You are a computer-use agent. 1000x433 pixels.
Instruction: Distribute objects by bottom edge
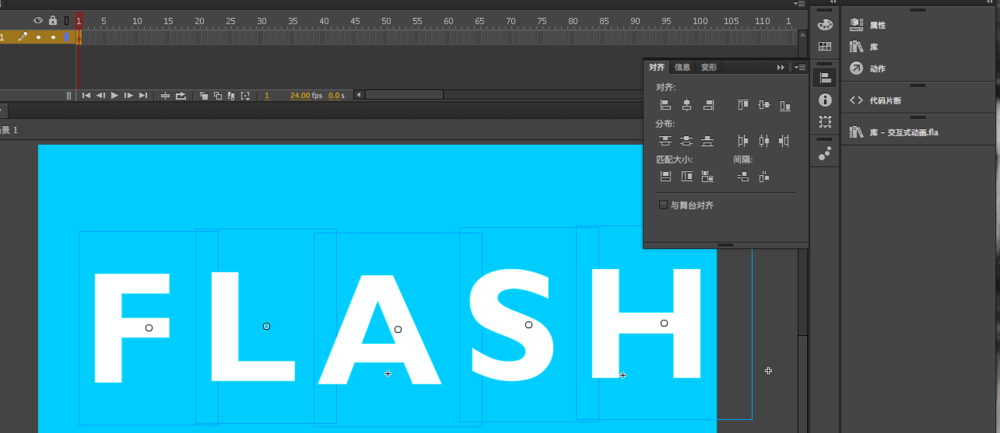point(707,141)
